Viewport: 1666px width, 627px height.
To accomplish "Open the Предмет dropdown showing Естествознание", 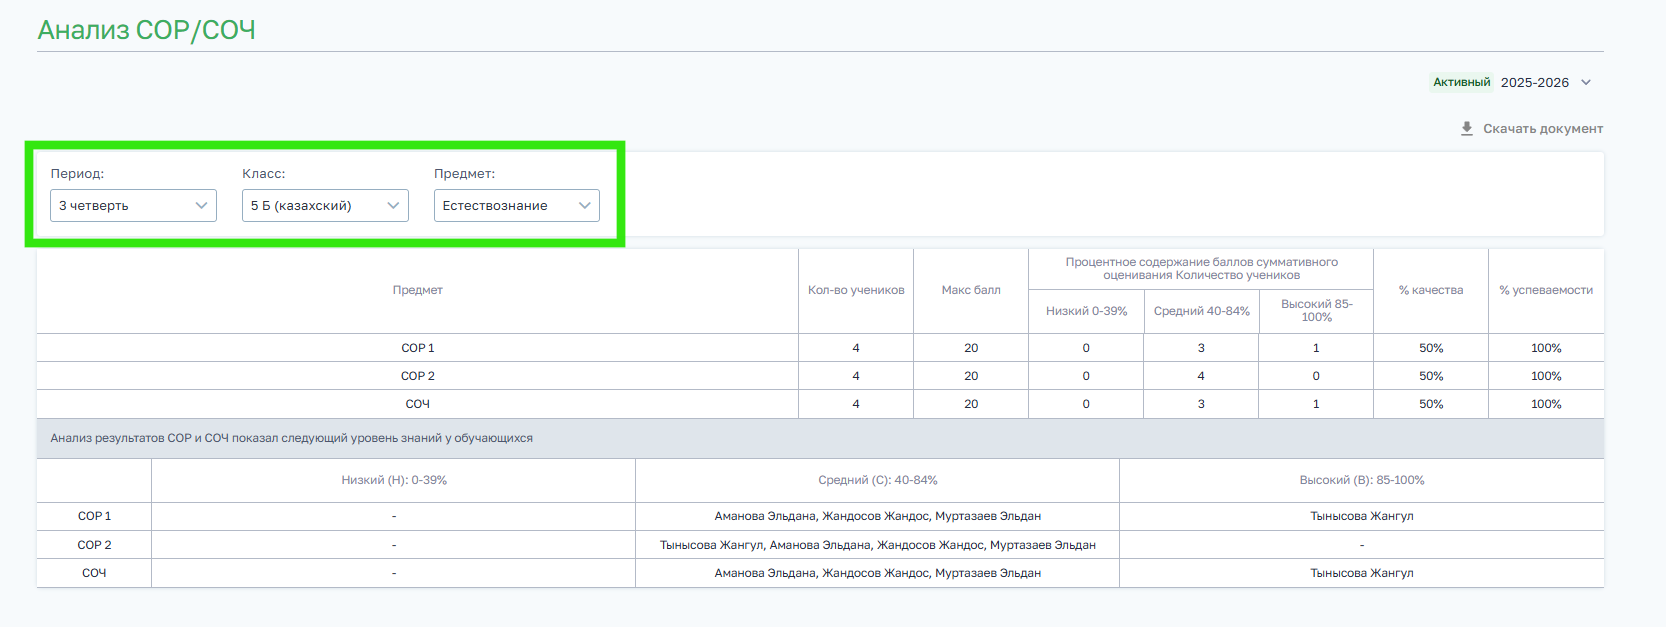I will coord(517,205).
